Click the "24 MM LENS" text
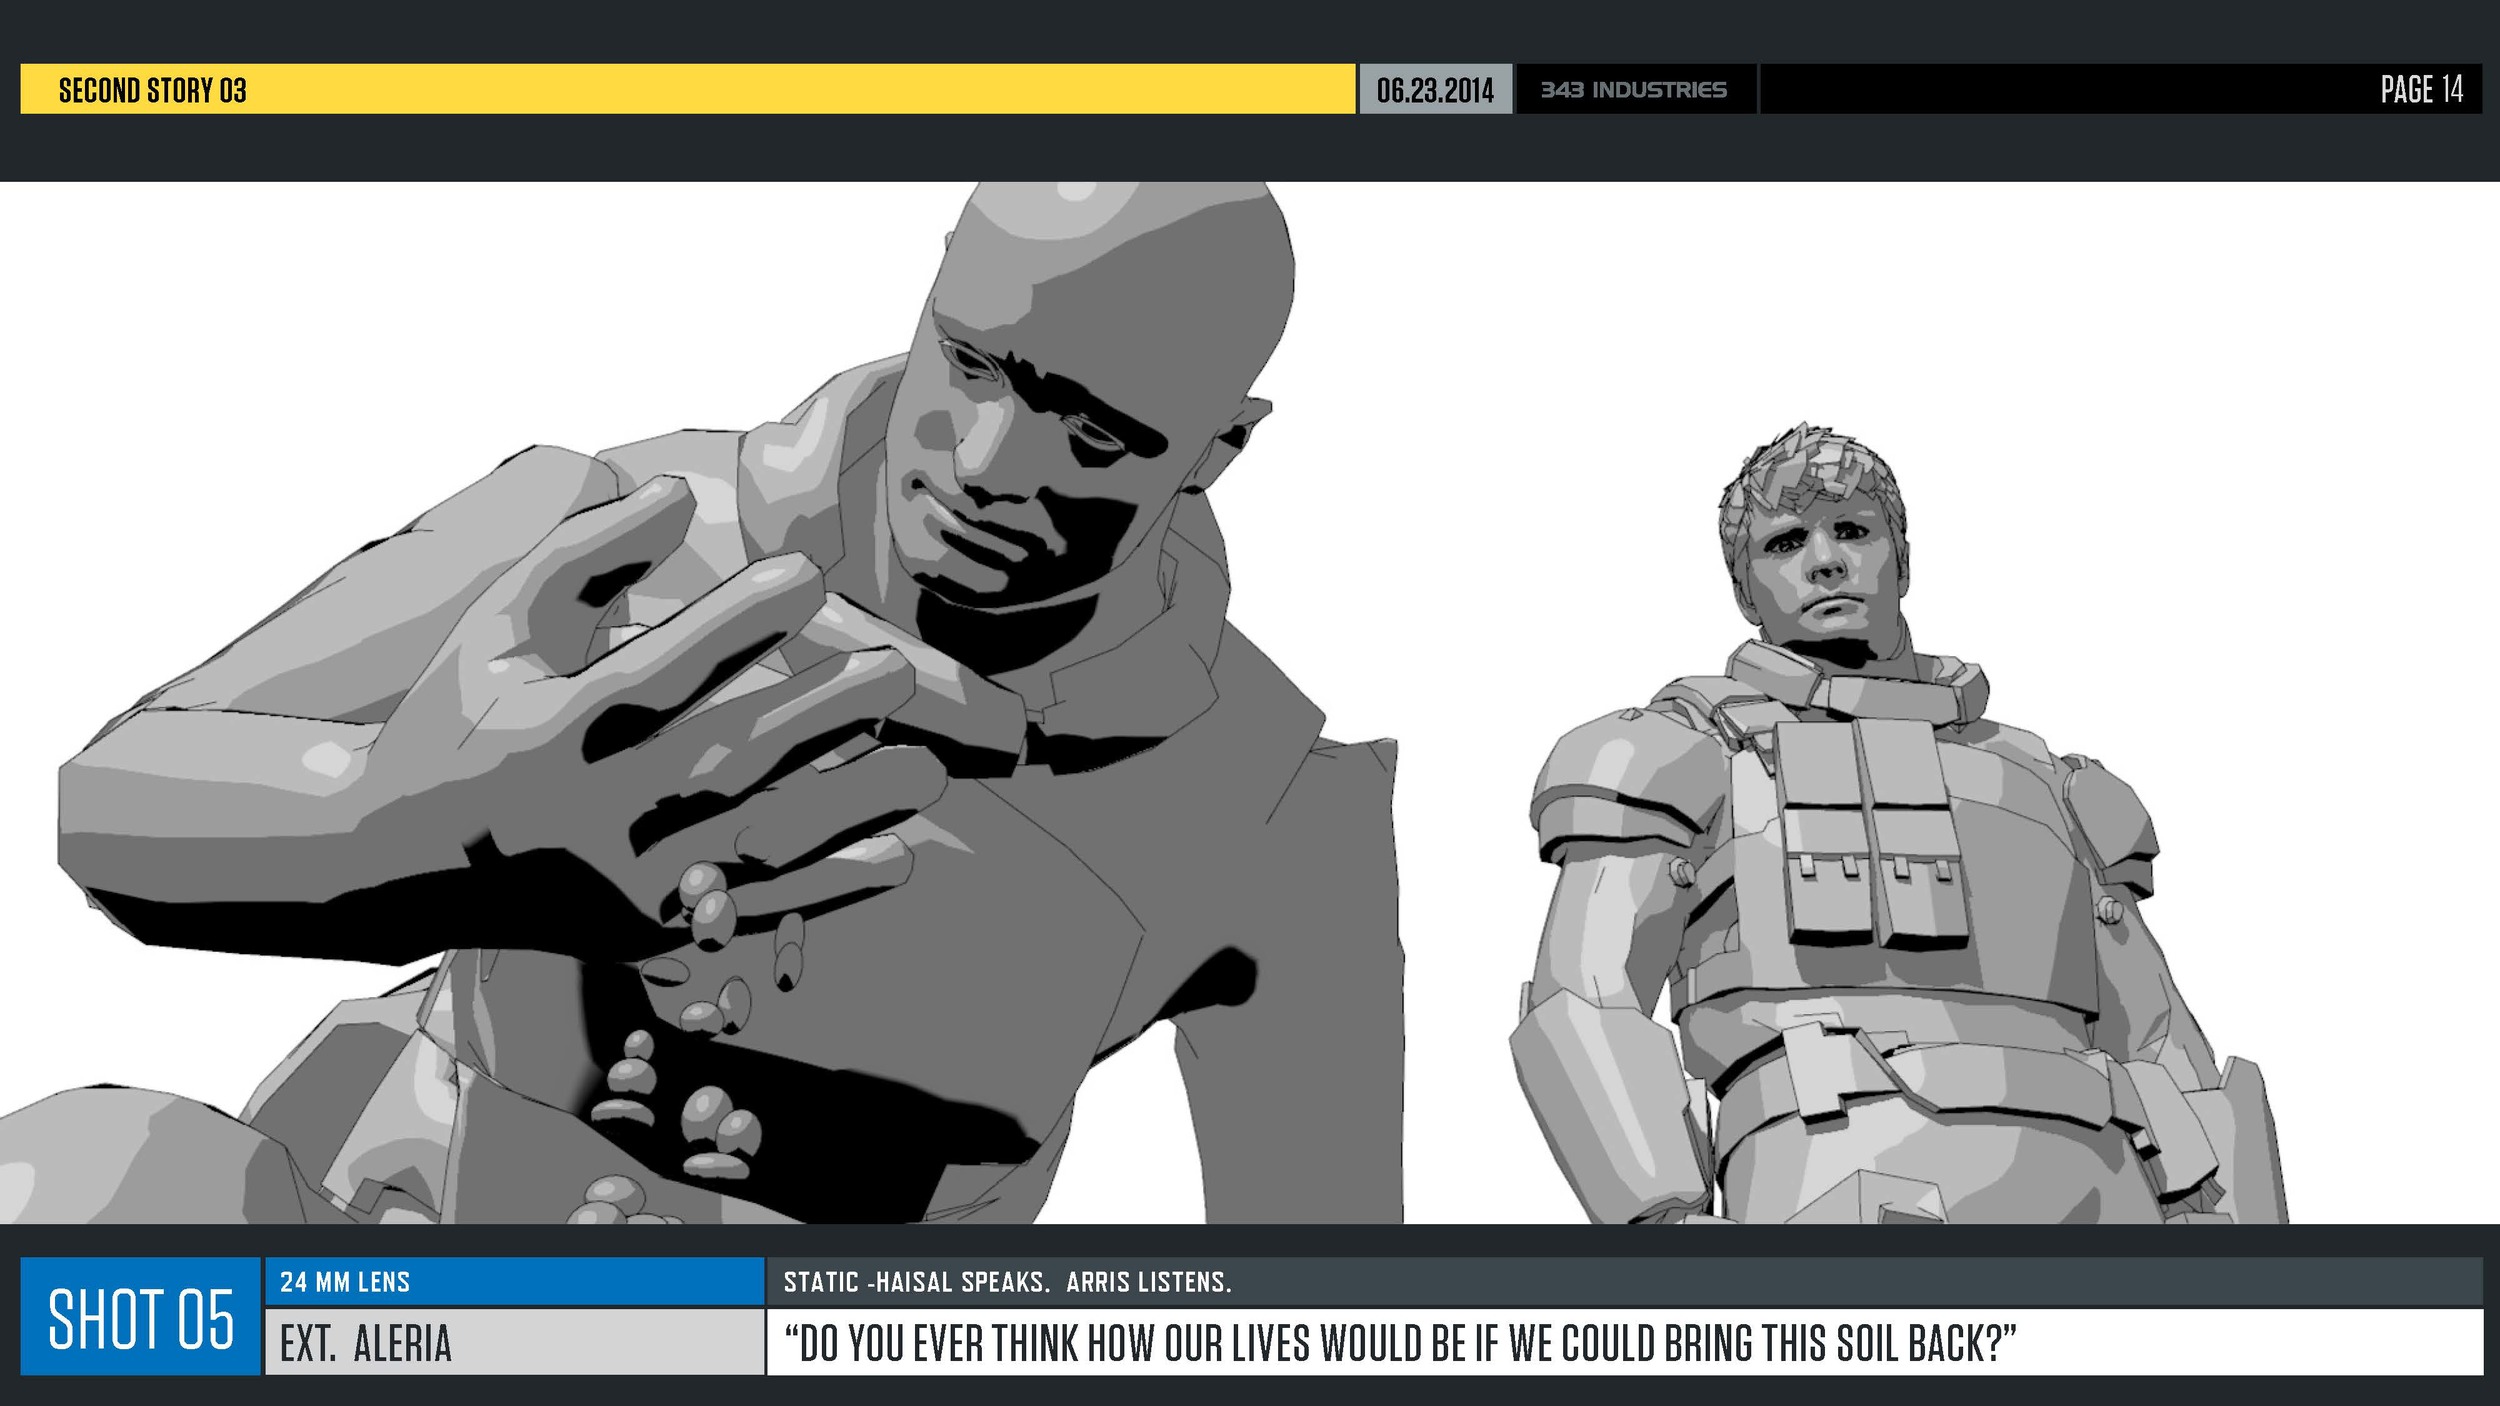The image size is (2500, 1406). tap(345, 1282)
